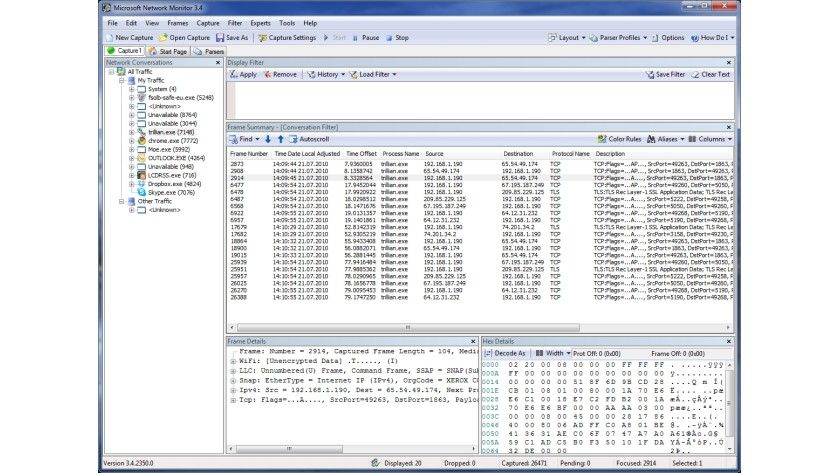Click the Save As toolbar button
840x473 pixels.
[x=232, y=37]
